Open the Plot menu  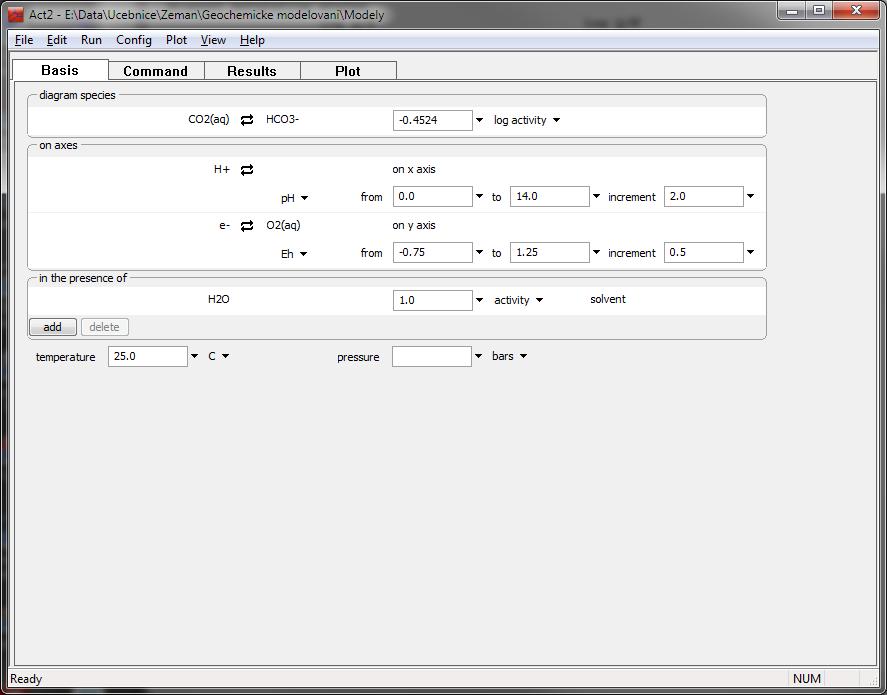176,40
